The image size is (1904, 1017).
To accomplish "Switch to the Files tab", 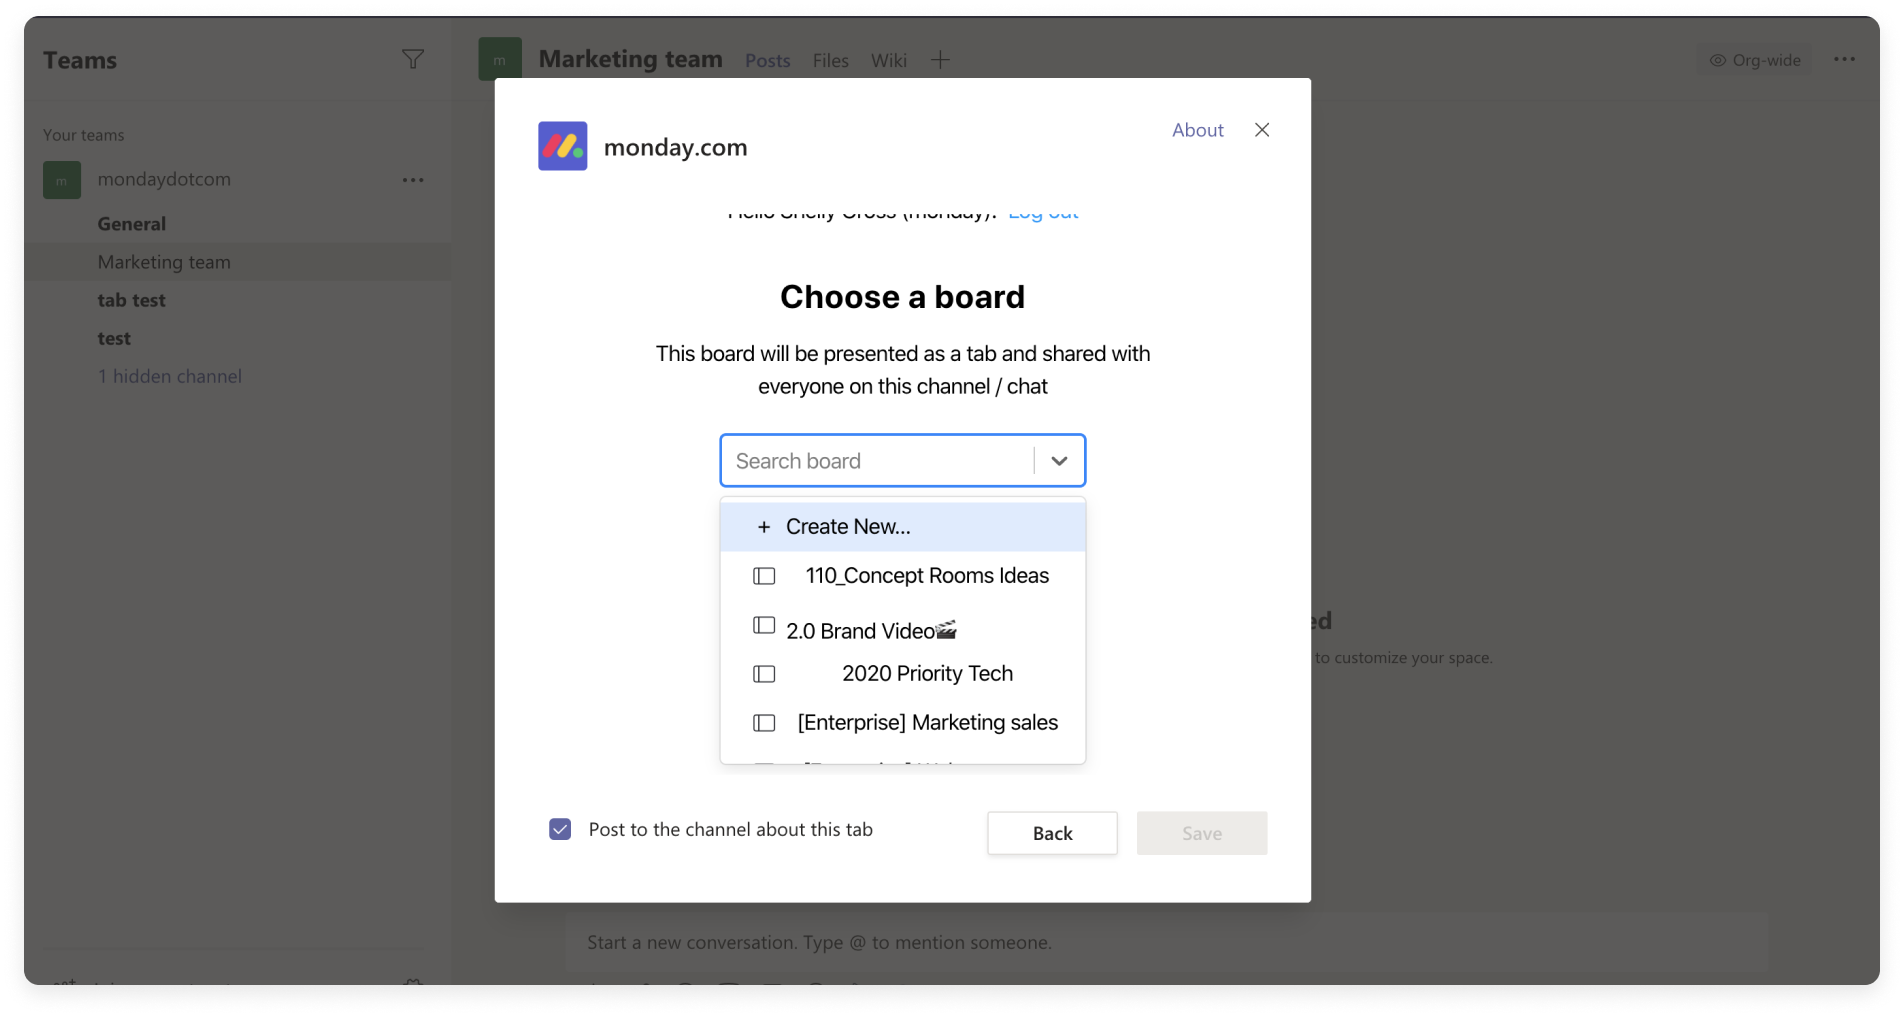I will click(830, 60).
